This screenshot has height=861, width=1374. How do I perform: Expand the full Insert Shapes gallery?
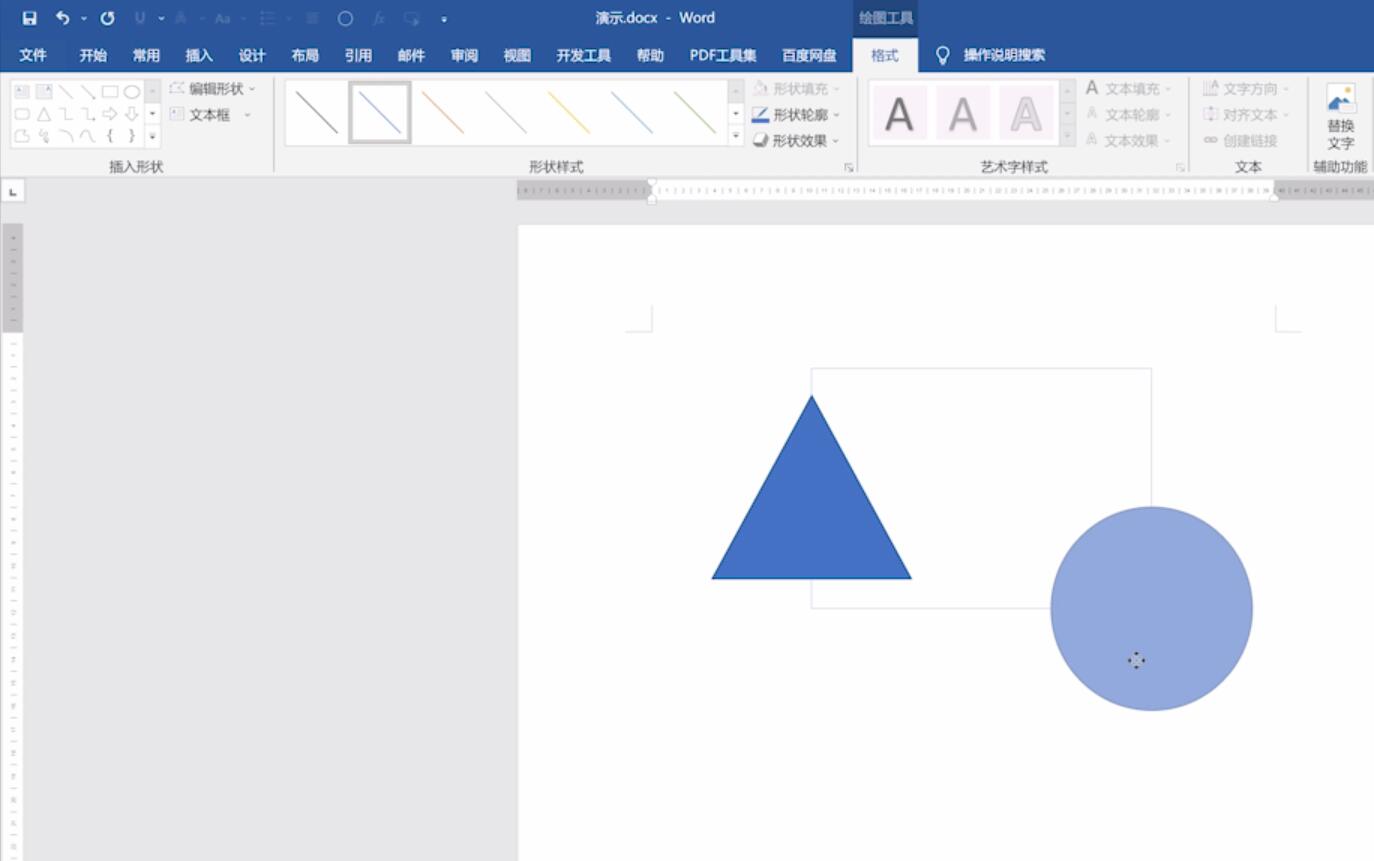tap(153, 136)
